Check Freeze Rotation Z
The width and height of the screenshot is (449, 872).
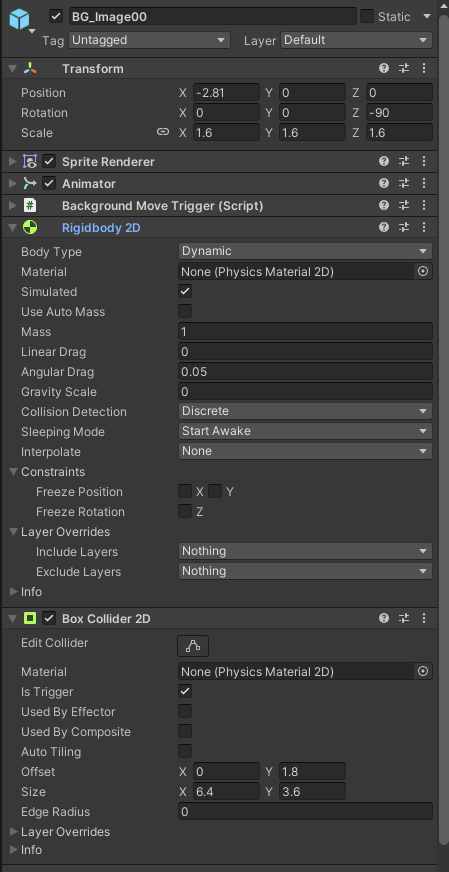click(x=185, y=512)
